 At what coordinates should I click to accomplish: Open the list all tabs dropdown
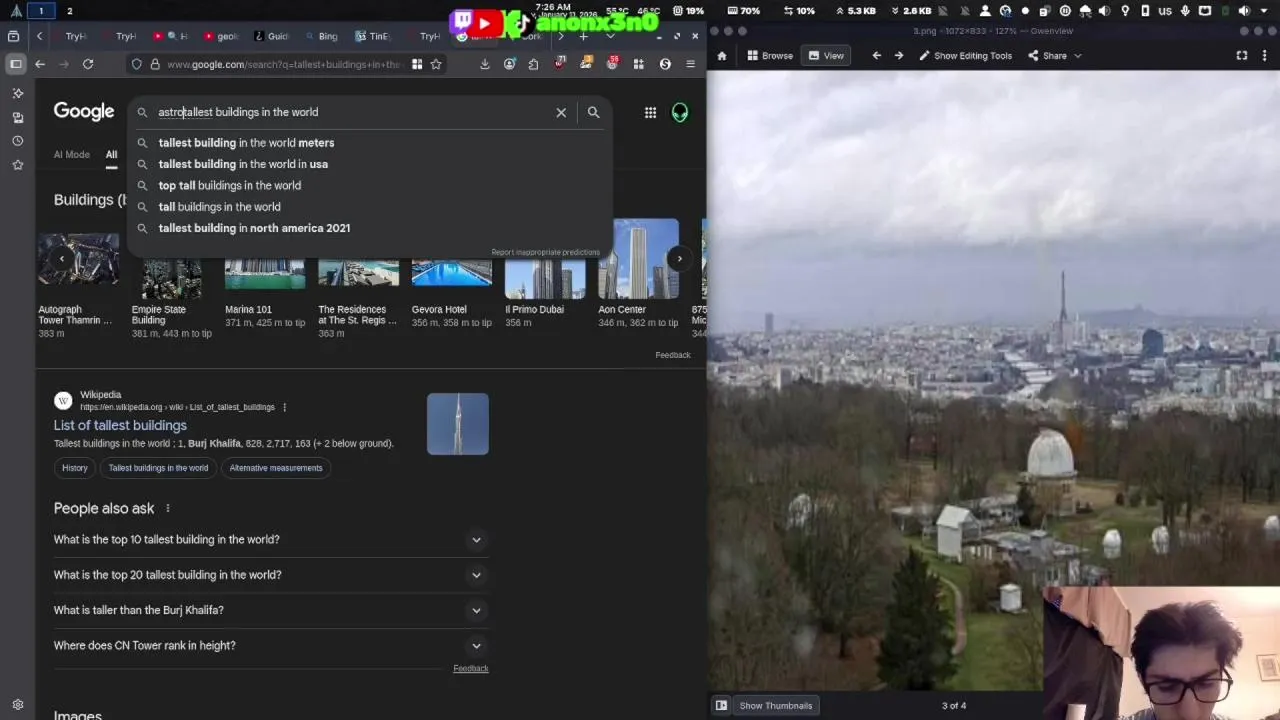tap(609, 36)
